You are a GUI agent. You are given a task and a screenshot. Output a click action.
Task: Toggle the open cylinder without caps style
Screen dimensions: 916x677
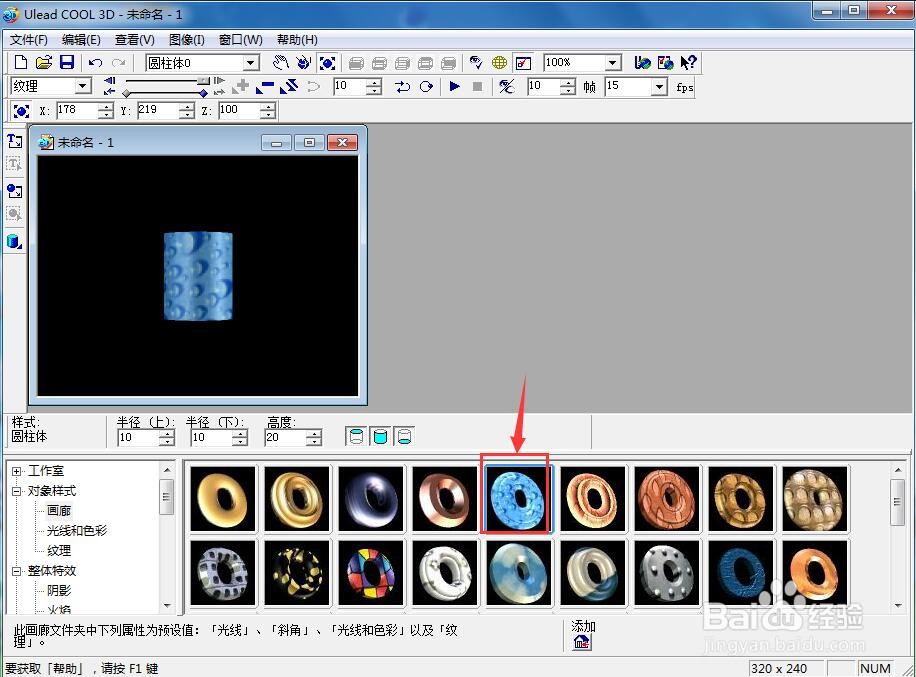point(356,436)
